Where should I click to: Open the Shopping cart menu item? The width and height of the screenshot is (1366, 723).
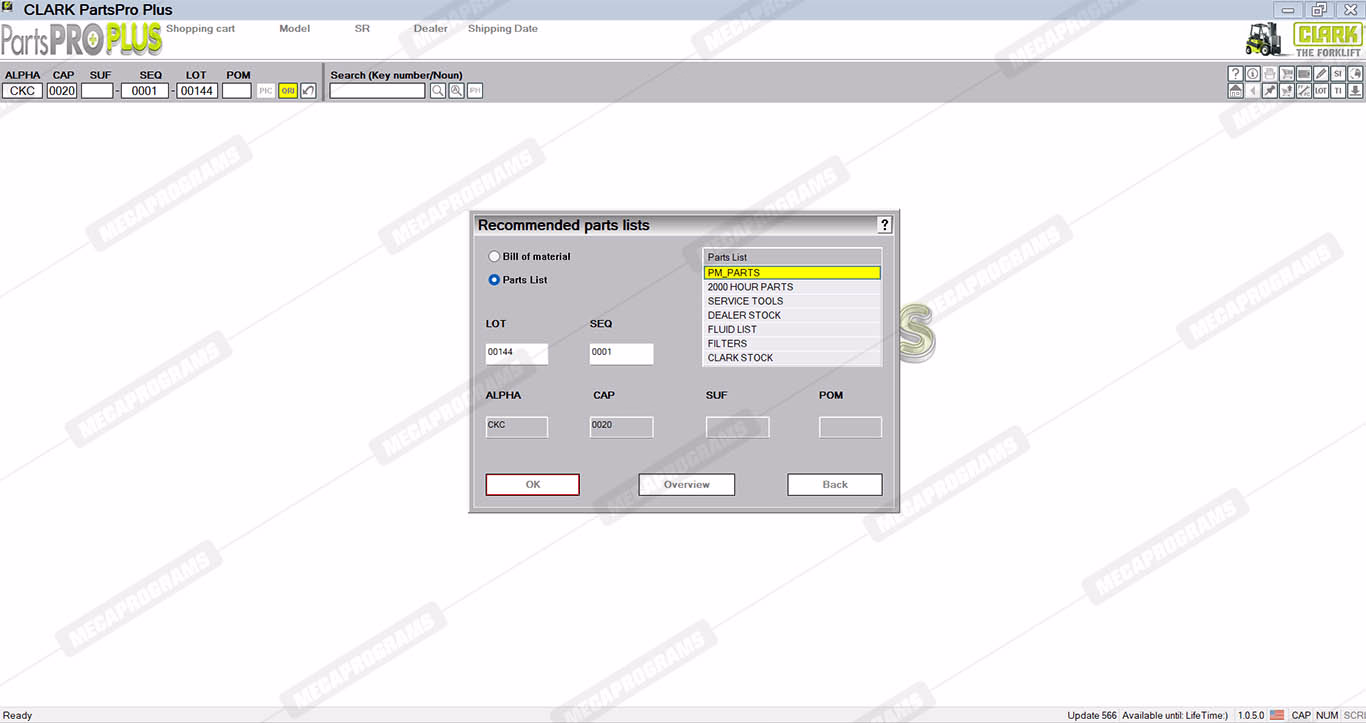200,29
